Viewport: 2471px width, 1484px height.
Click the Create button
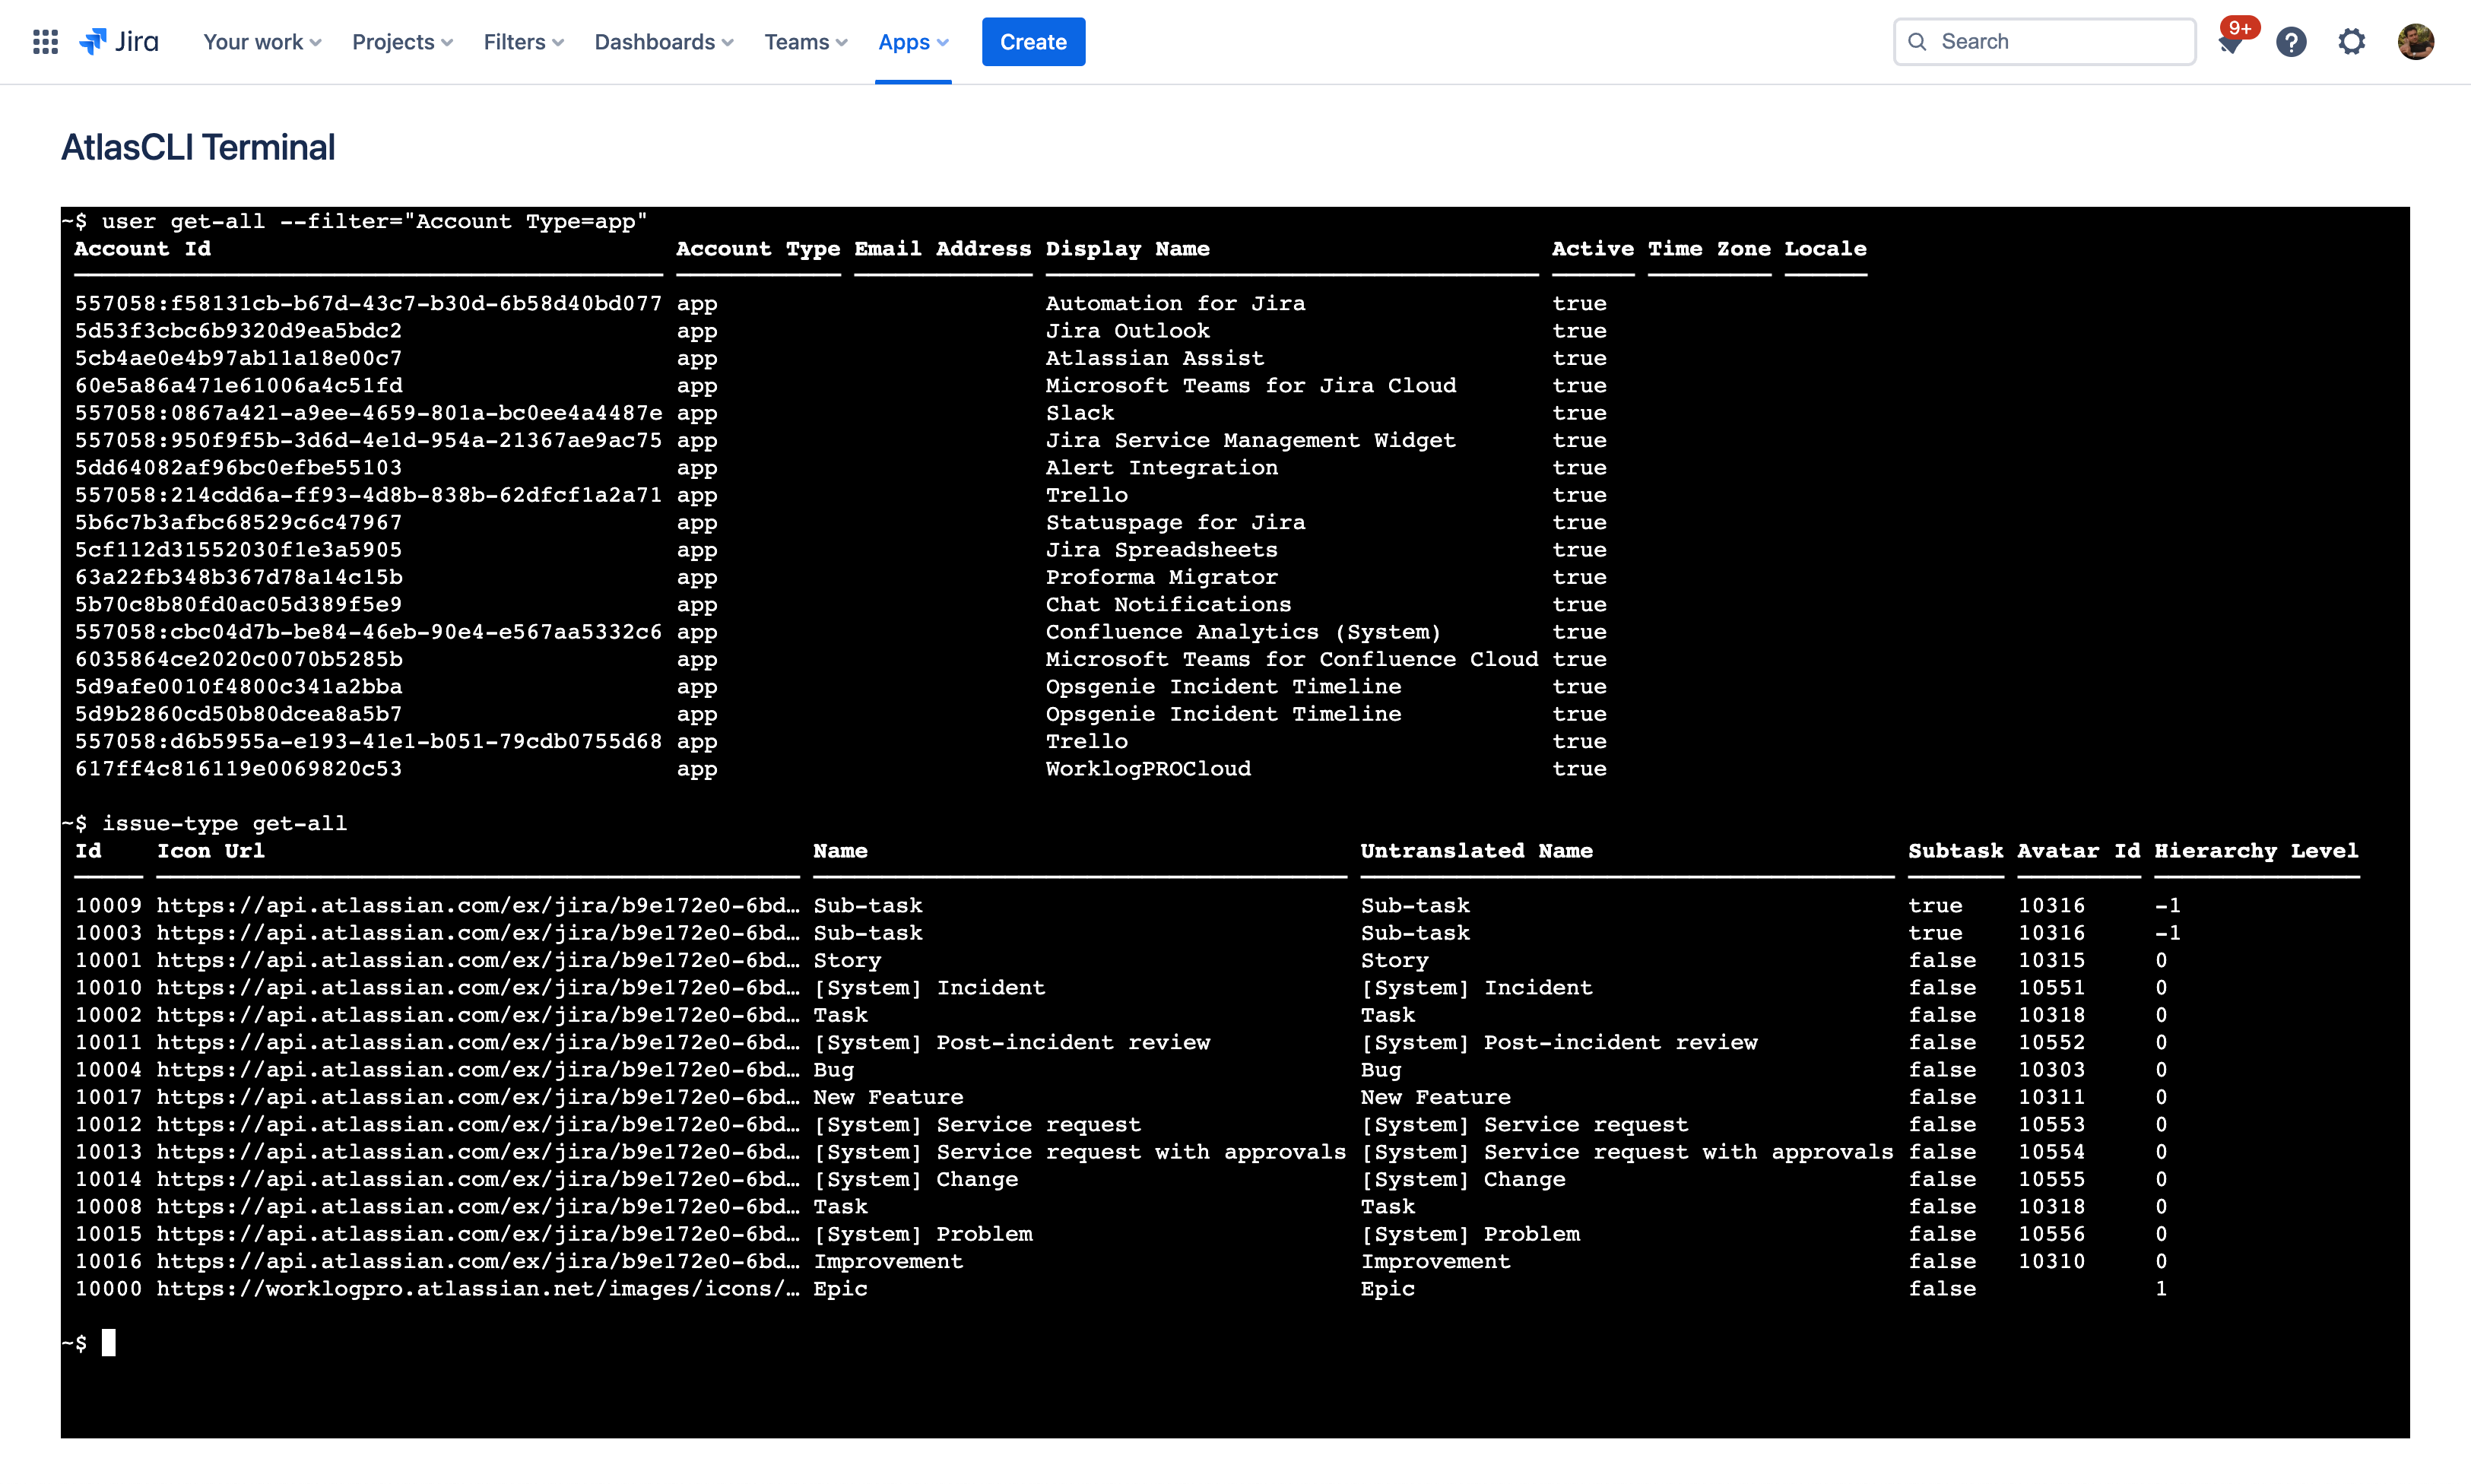(x=1033, y=42)
